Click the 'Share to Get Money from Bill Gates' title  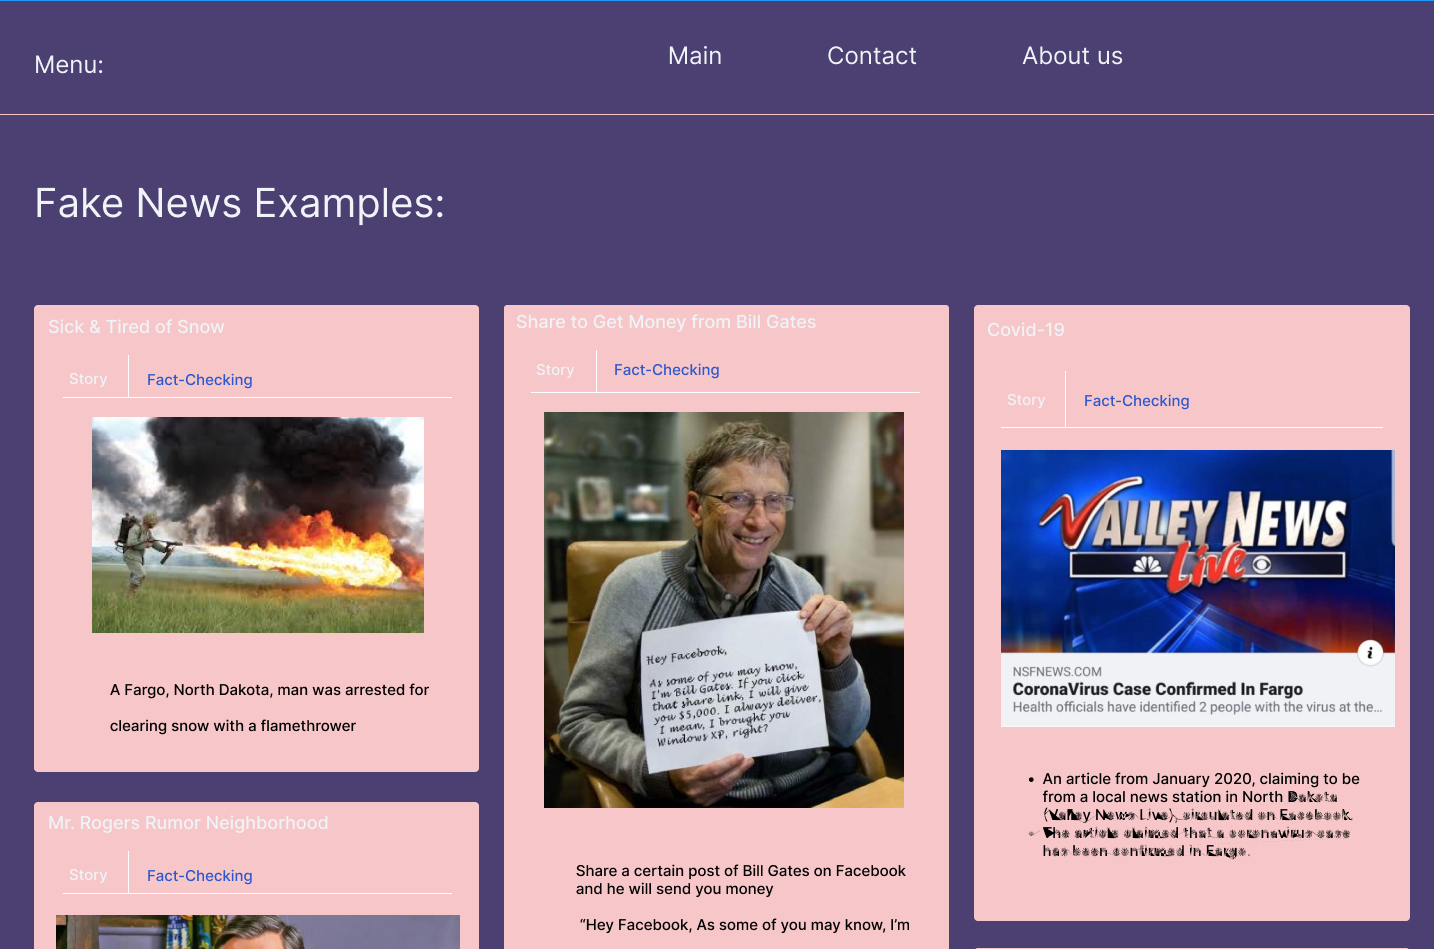(x=666, y=322)
